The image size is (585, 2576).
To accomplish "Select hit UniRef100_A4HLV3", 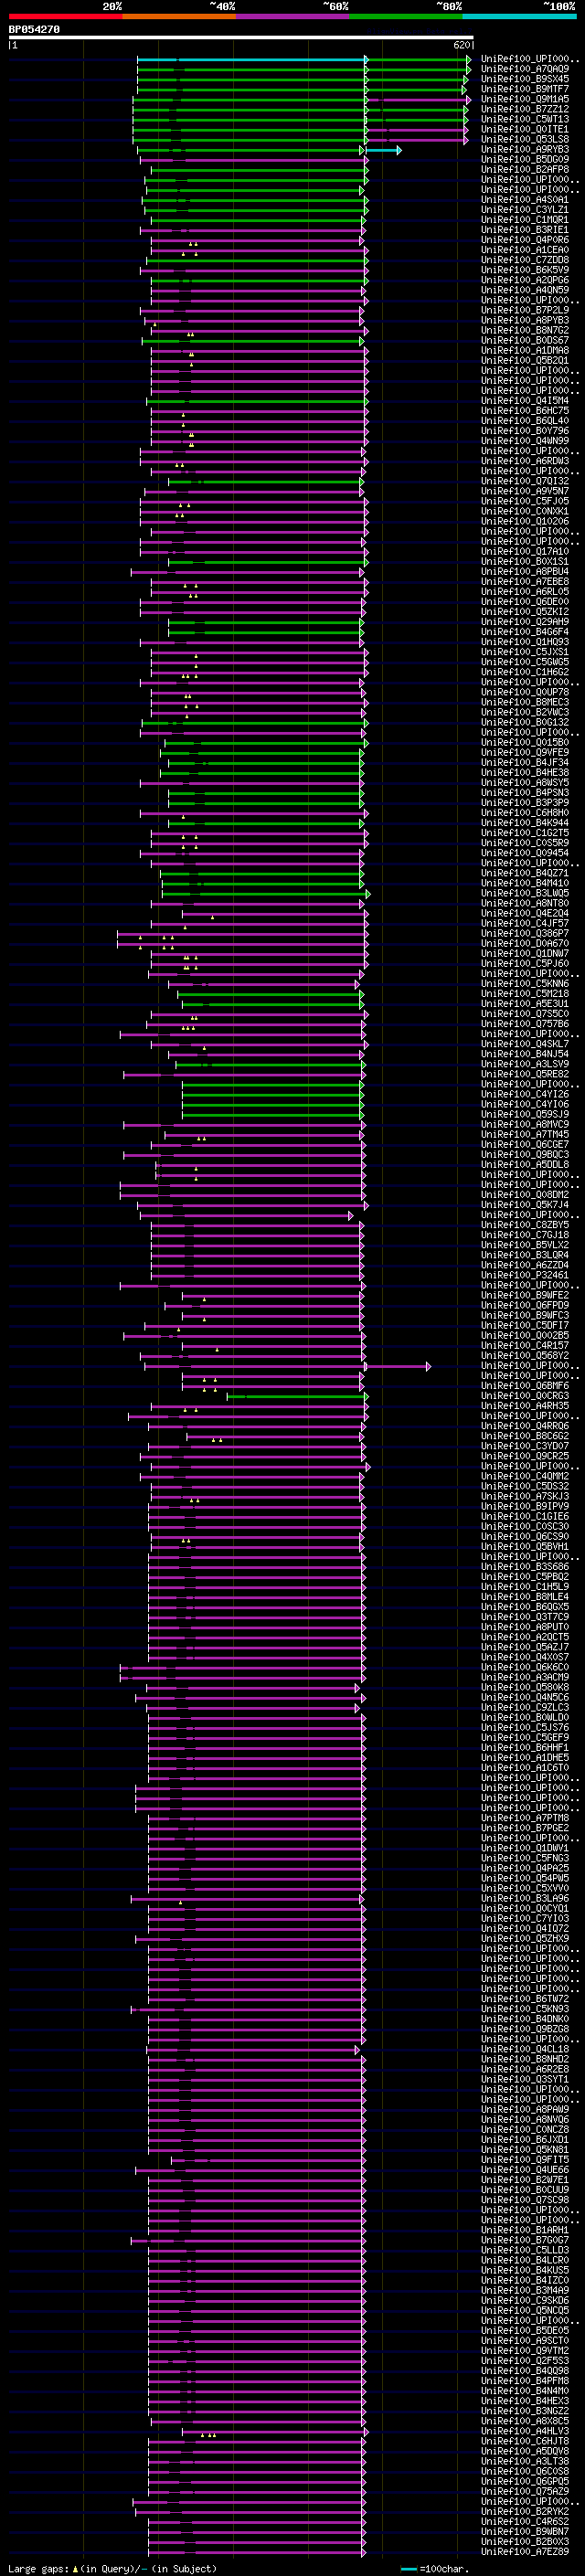I will click(x=525, y=2431).
